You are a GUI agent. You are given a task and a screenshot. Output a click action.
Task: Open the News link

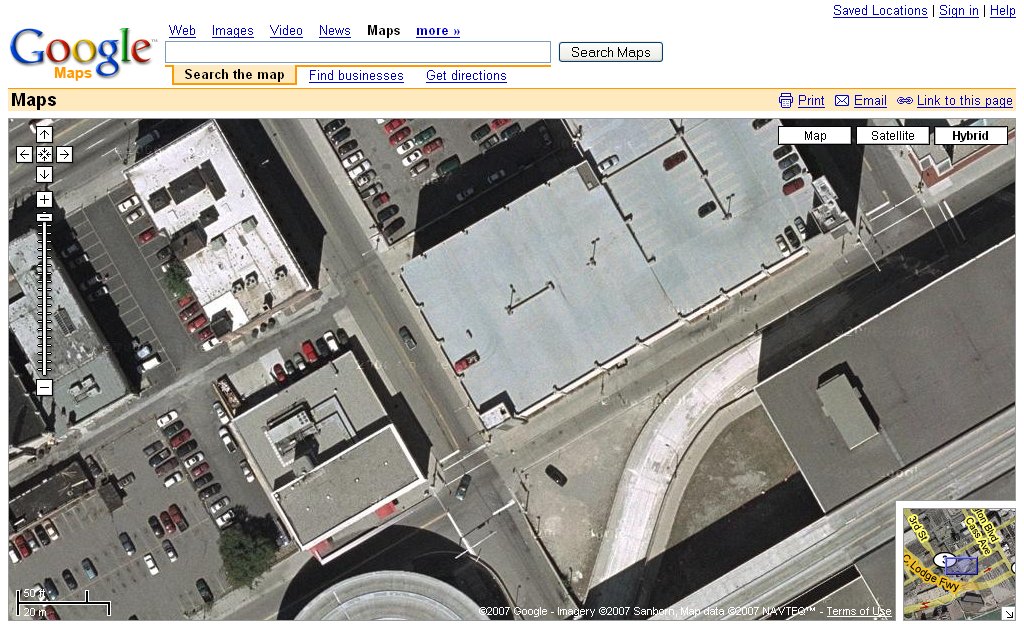(x=334, y=31)
